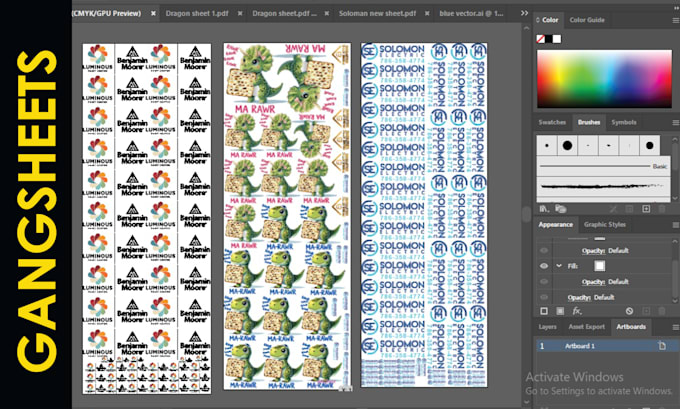Click the black swatch in Color panel
Screen dimensions: 680x409
coord(549,39)
